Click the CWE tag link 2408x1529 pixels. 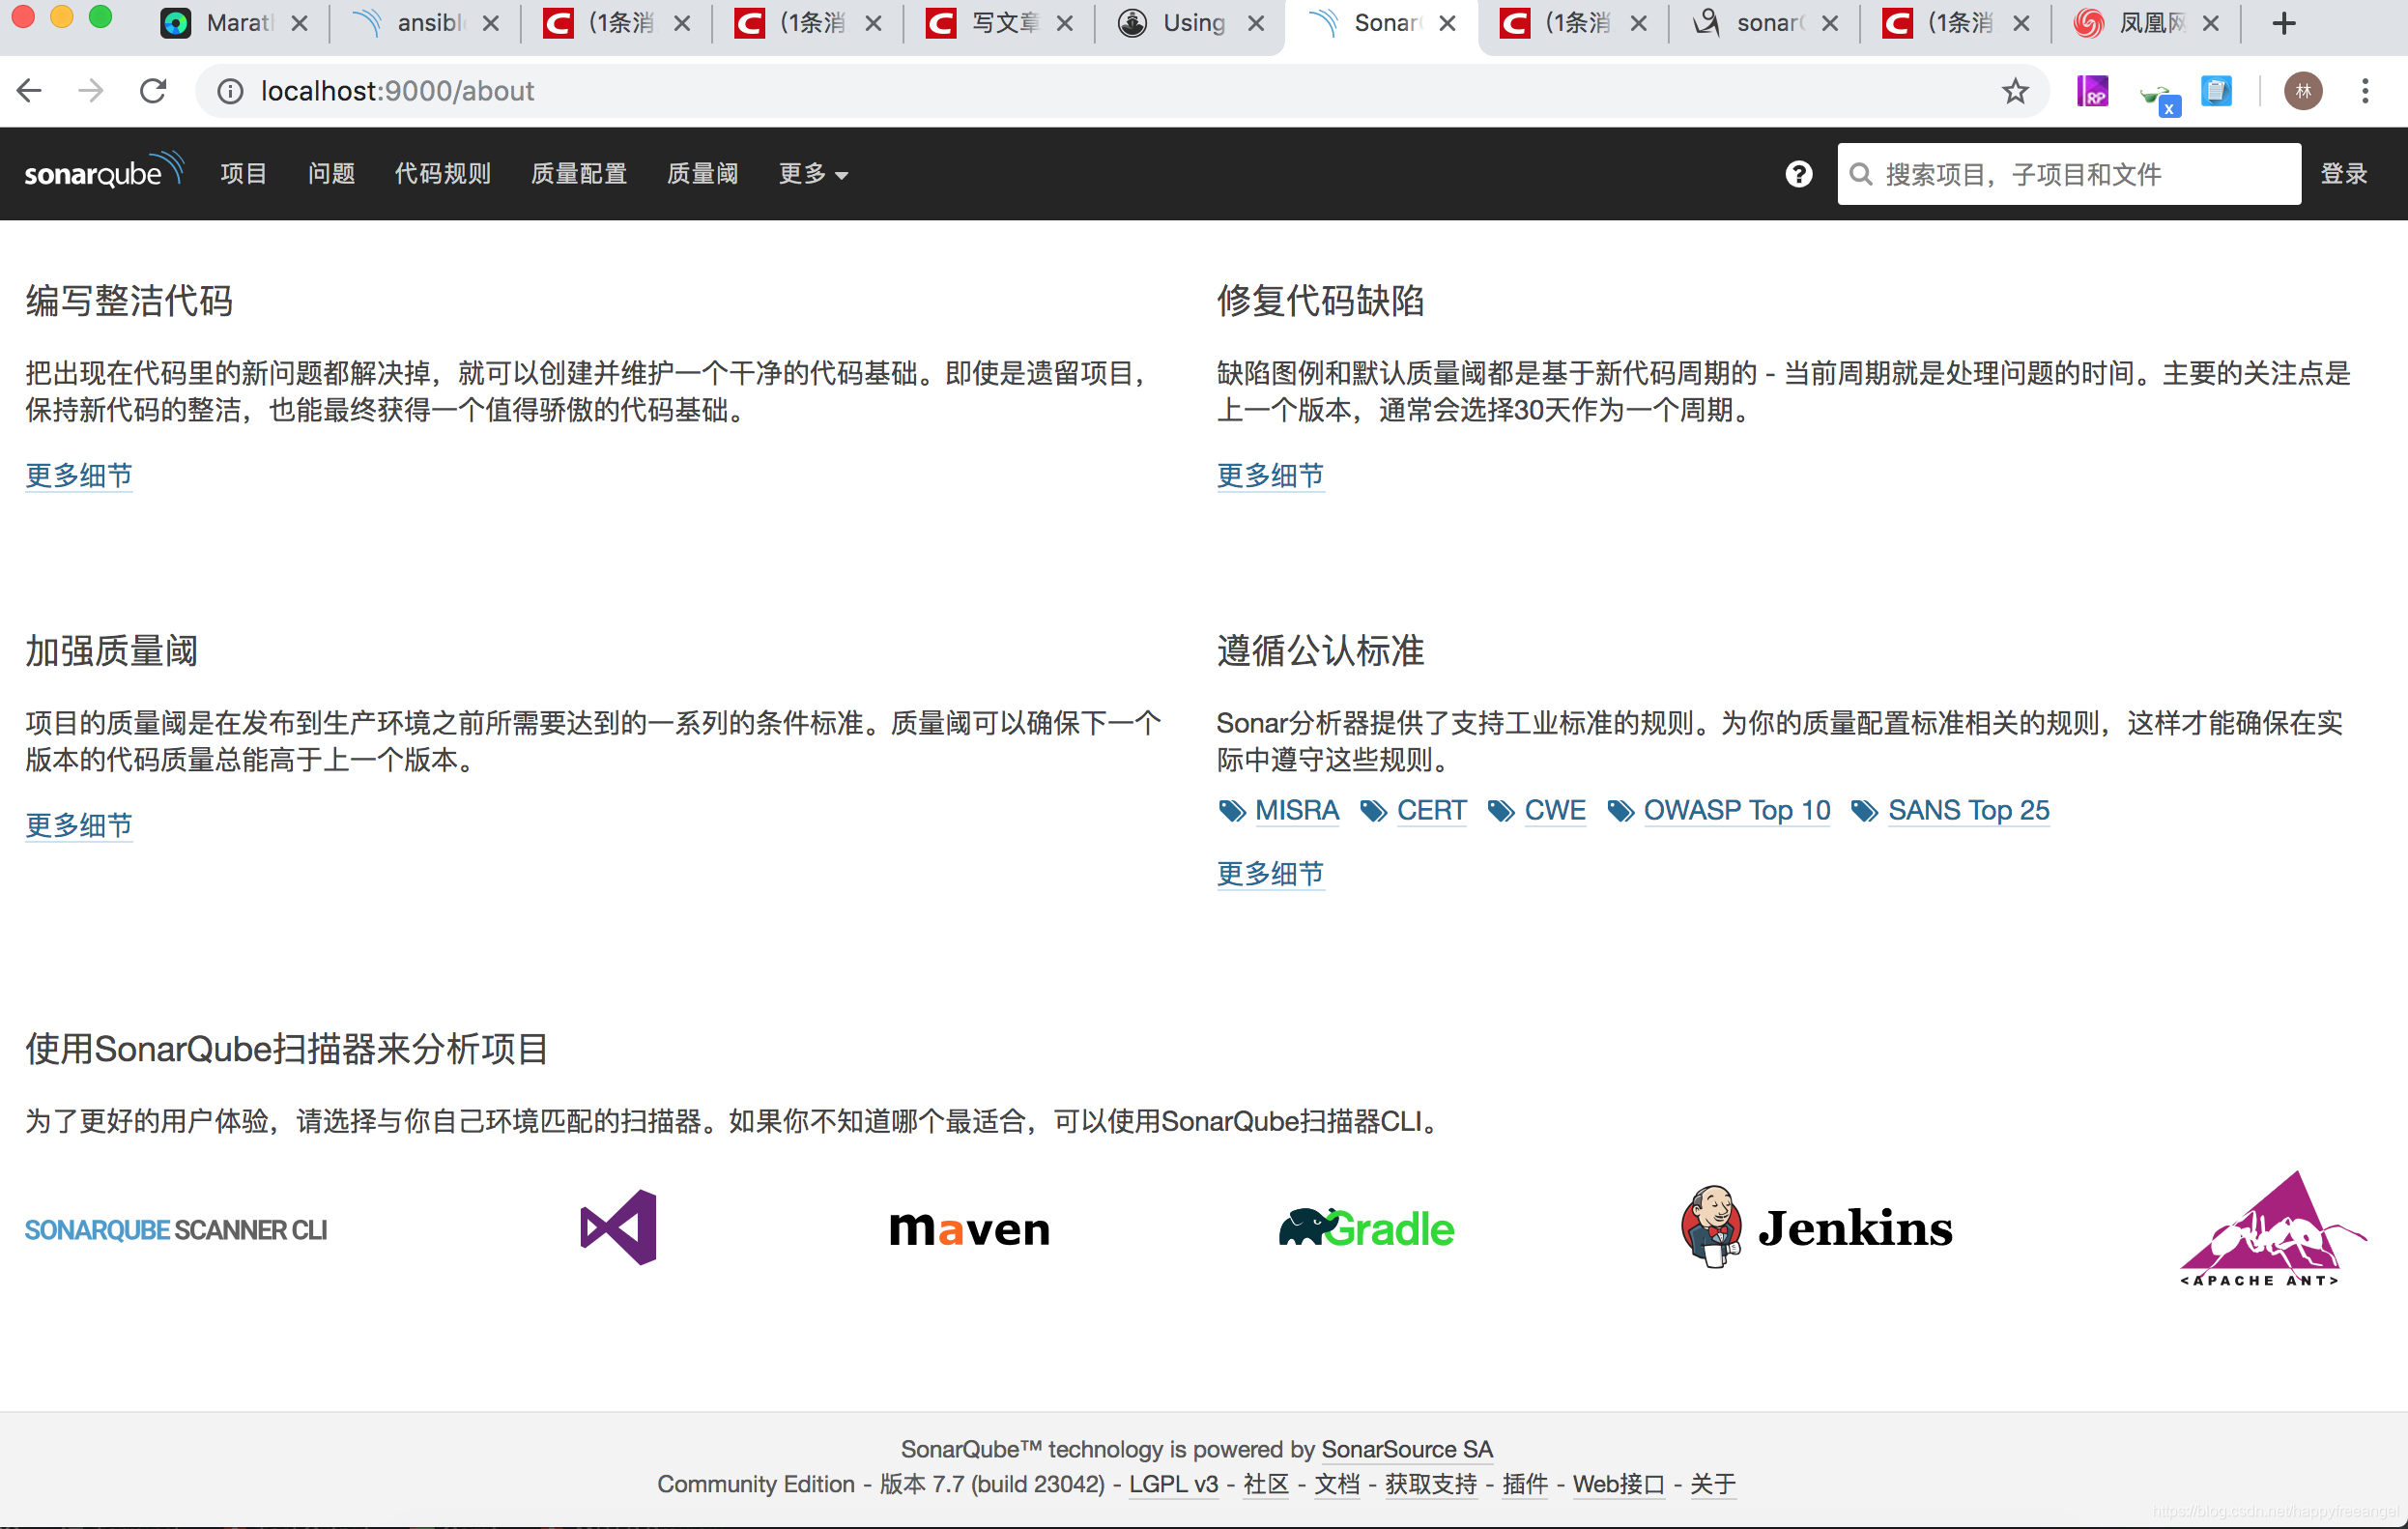pos(1555,810)
